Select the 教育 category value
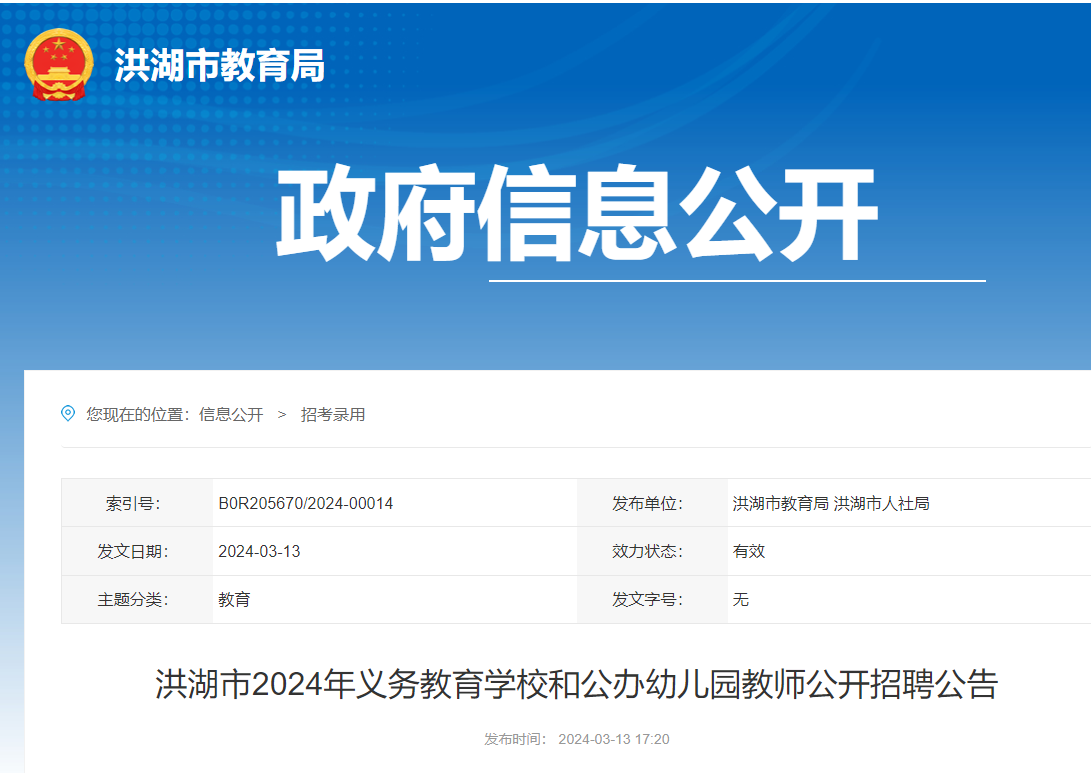 tap(234, 600)
